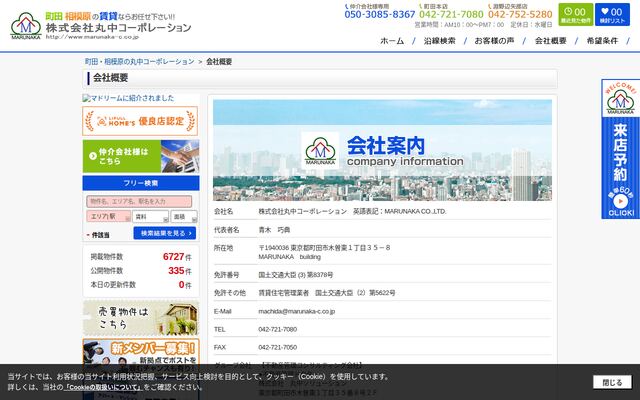This screenshot has height=400, width=640.
Task: Focus the 物件名、エリア名、駅名 search field
Action: coord(139,202)
